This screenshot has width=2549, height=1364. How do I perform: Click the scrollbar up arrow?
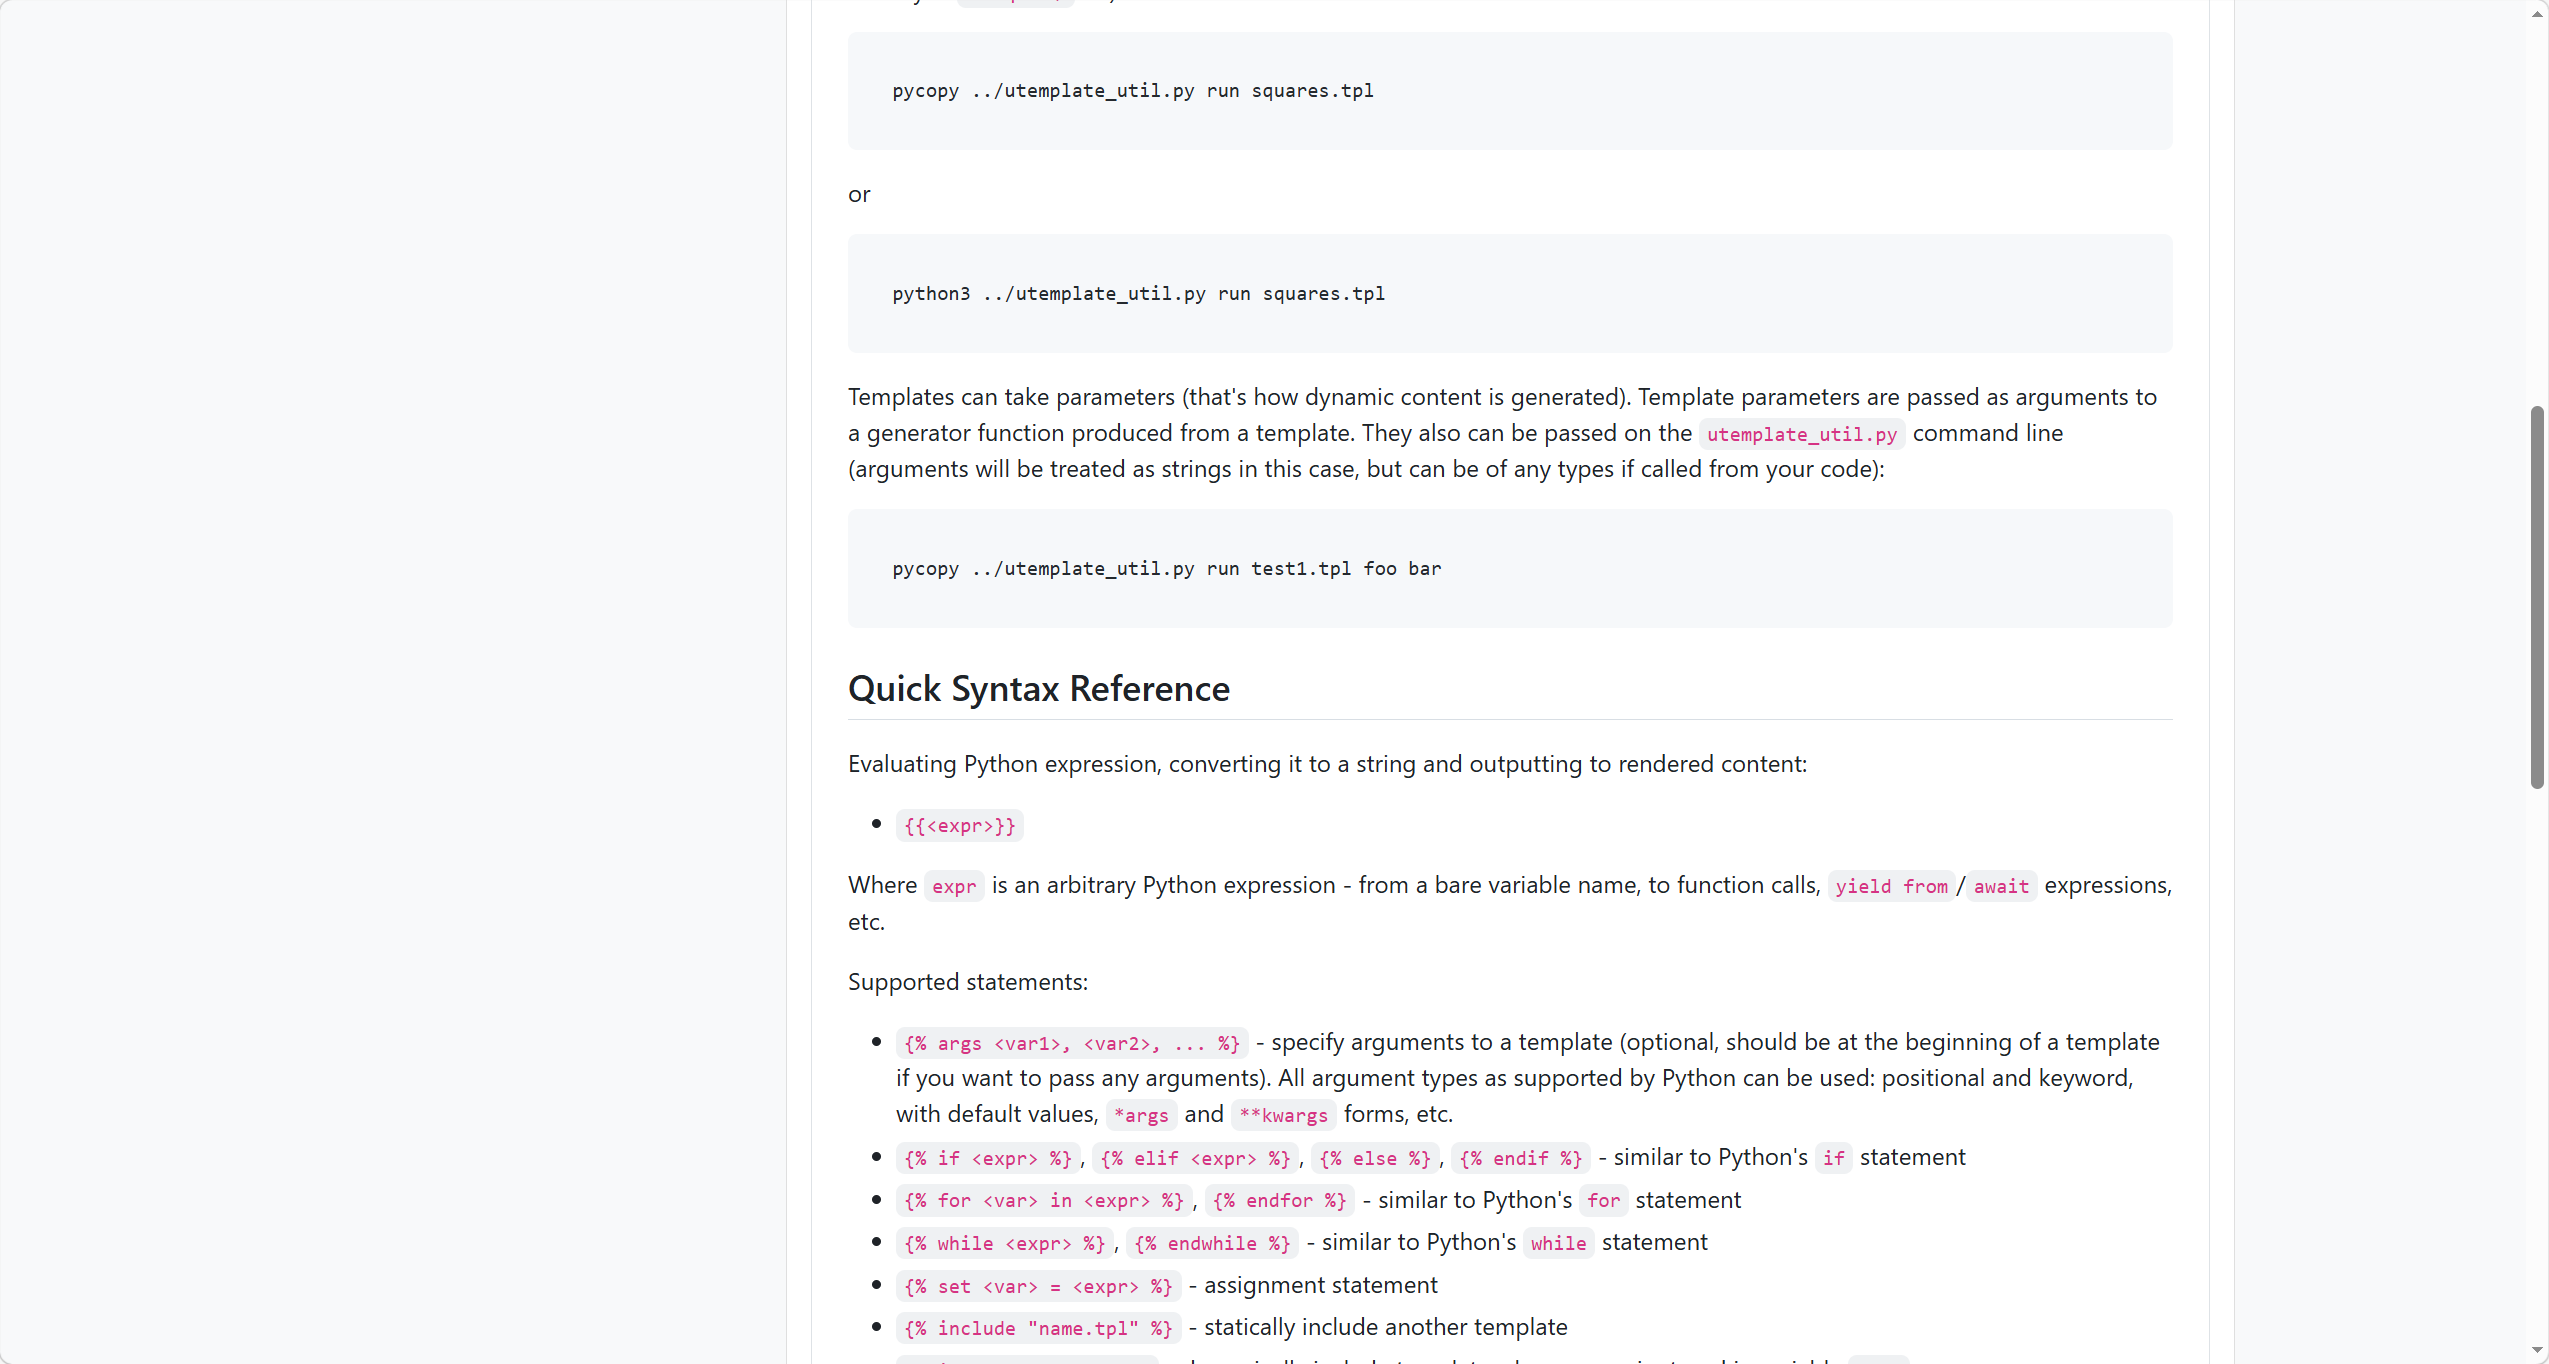pyautogui.click(x=2537, y=14)
